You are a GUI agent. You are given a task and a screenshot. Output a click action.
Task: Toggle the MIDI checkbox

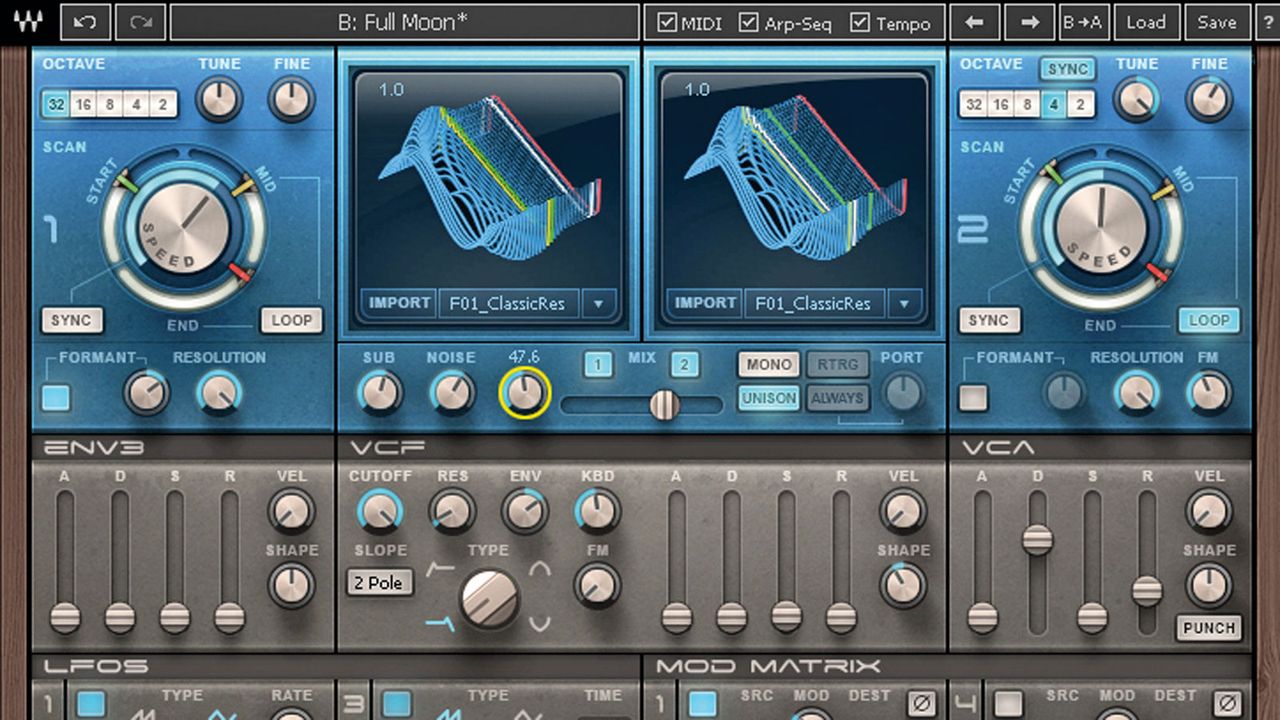point(666,22)
